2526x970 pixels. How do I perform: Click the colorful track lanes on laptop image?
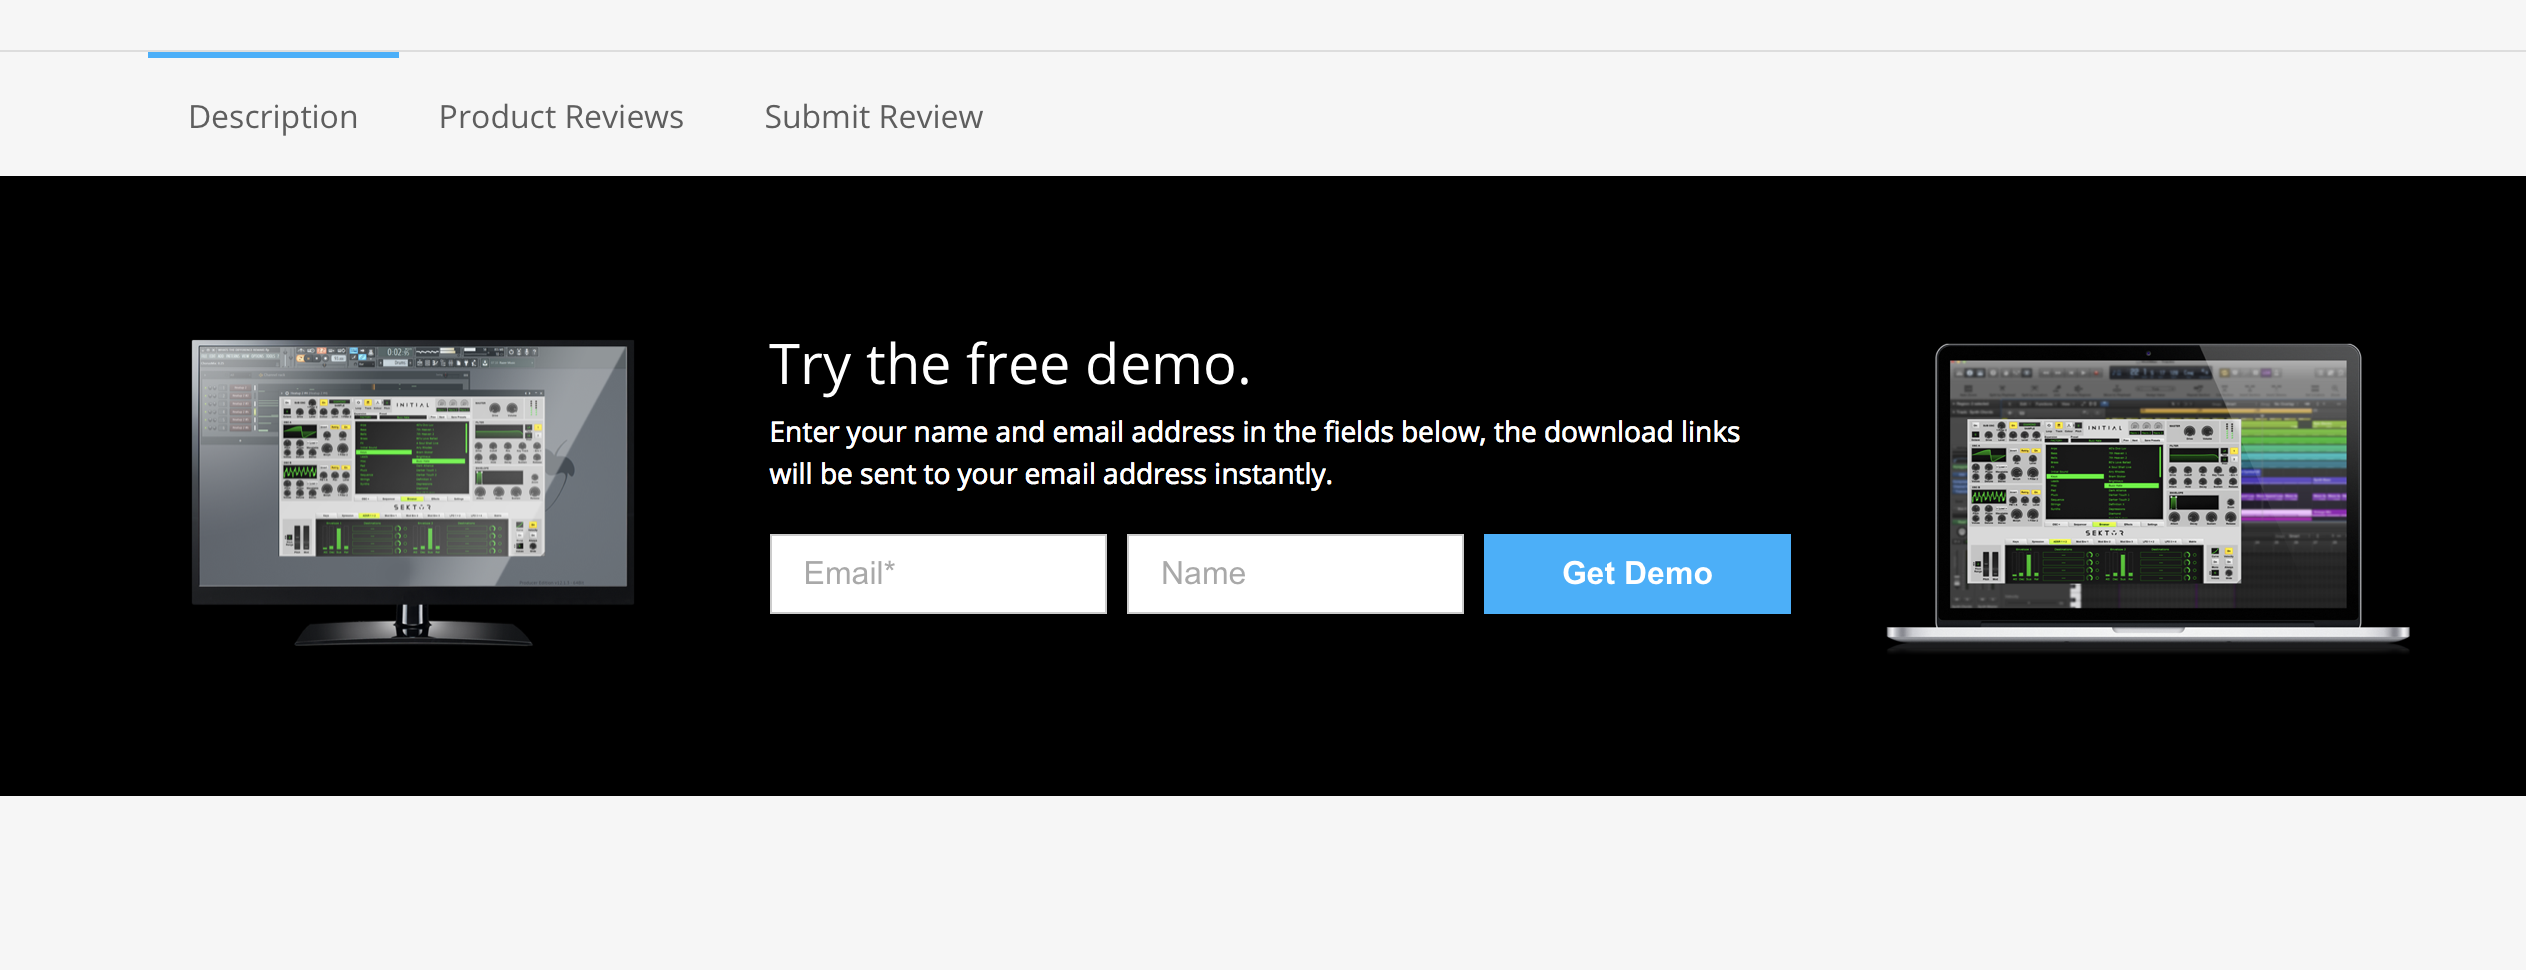click(x=2295, y=470)
